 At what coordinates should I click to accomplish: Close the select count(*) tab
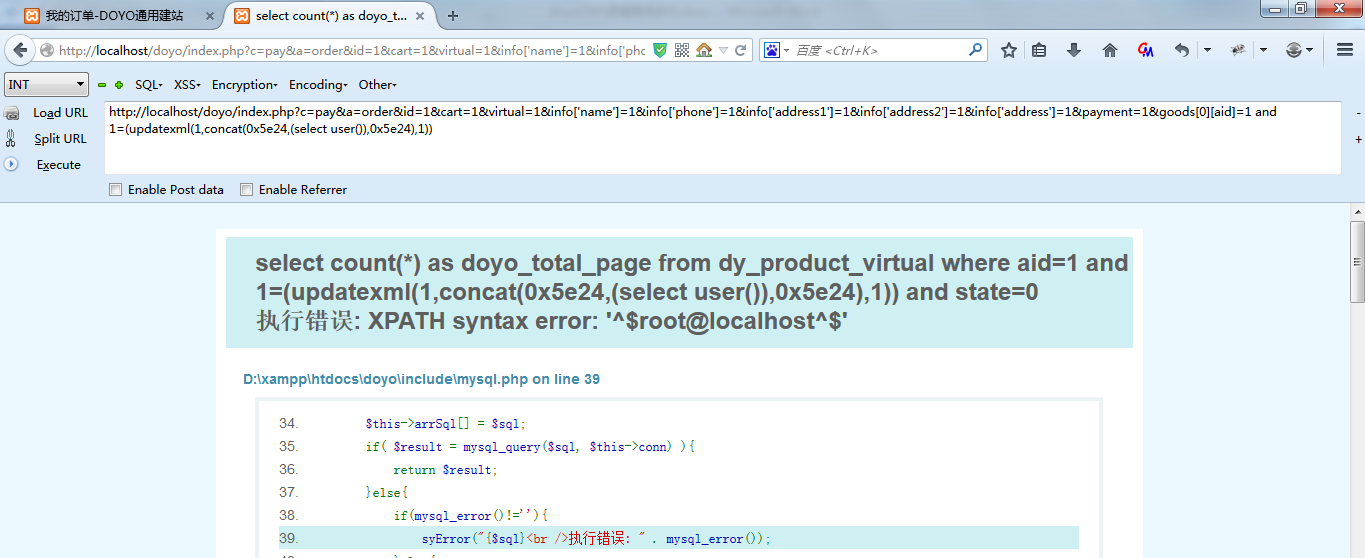[422, 16]
